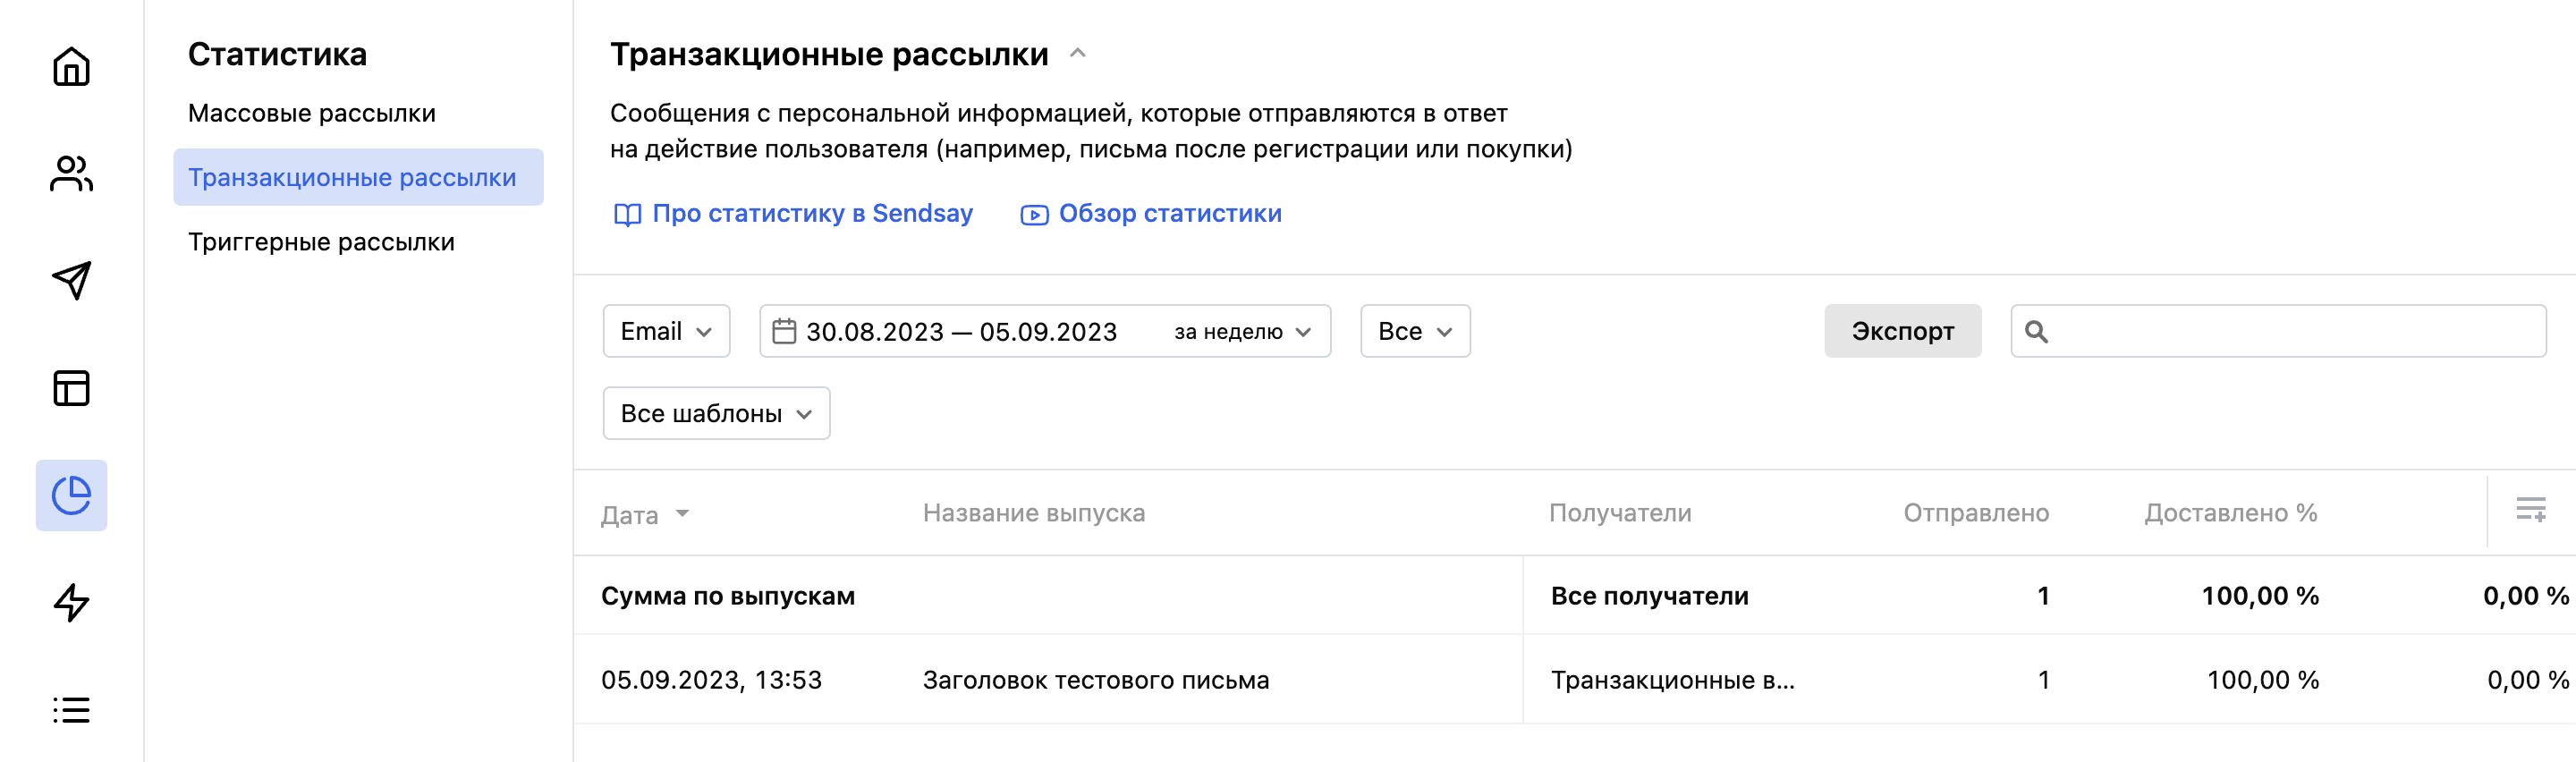Open the Automation lightning bolt icon
The image size is (2576, 762).
coord(71,602)
